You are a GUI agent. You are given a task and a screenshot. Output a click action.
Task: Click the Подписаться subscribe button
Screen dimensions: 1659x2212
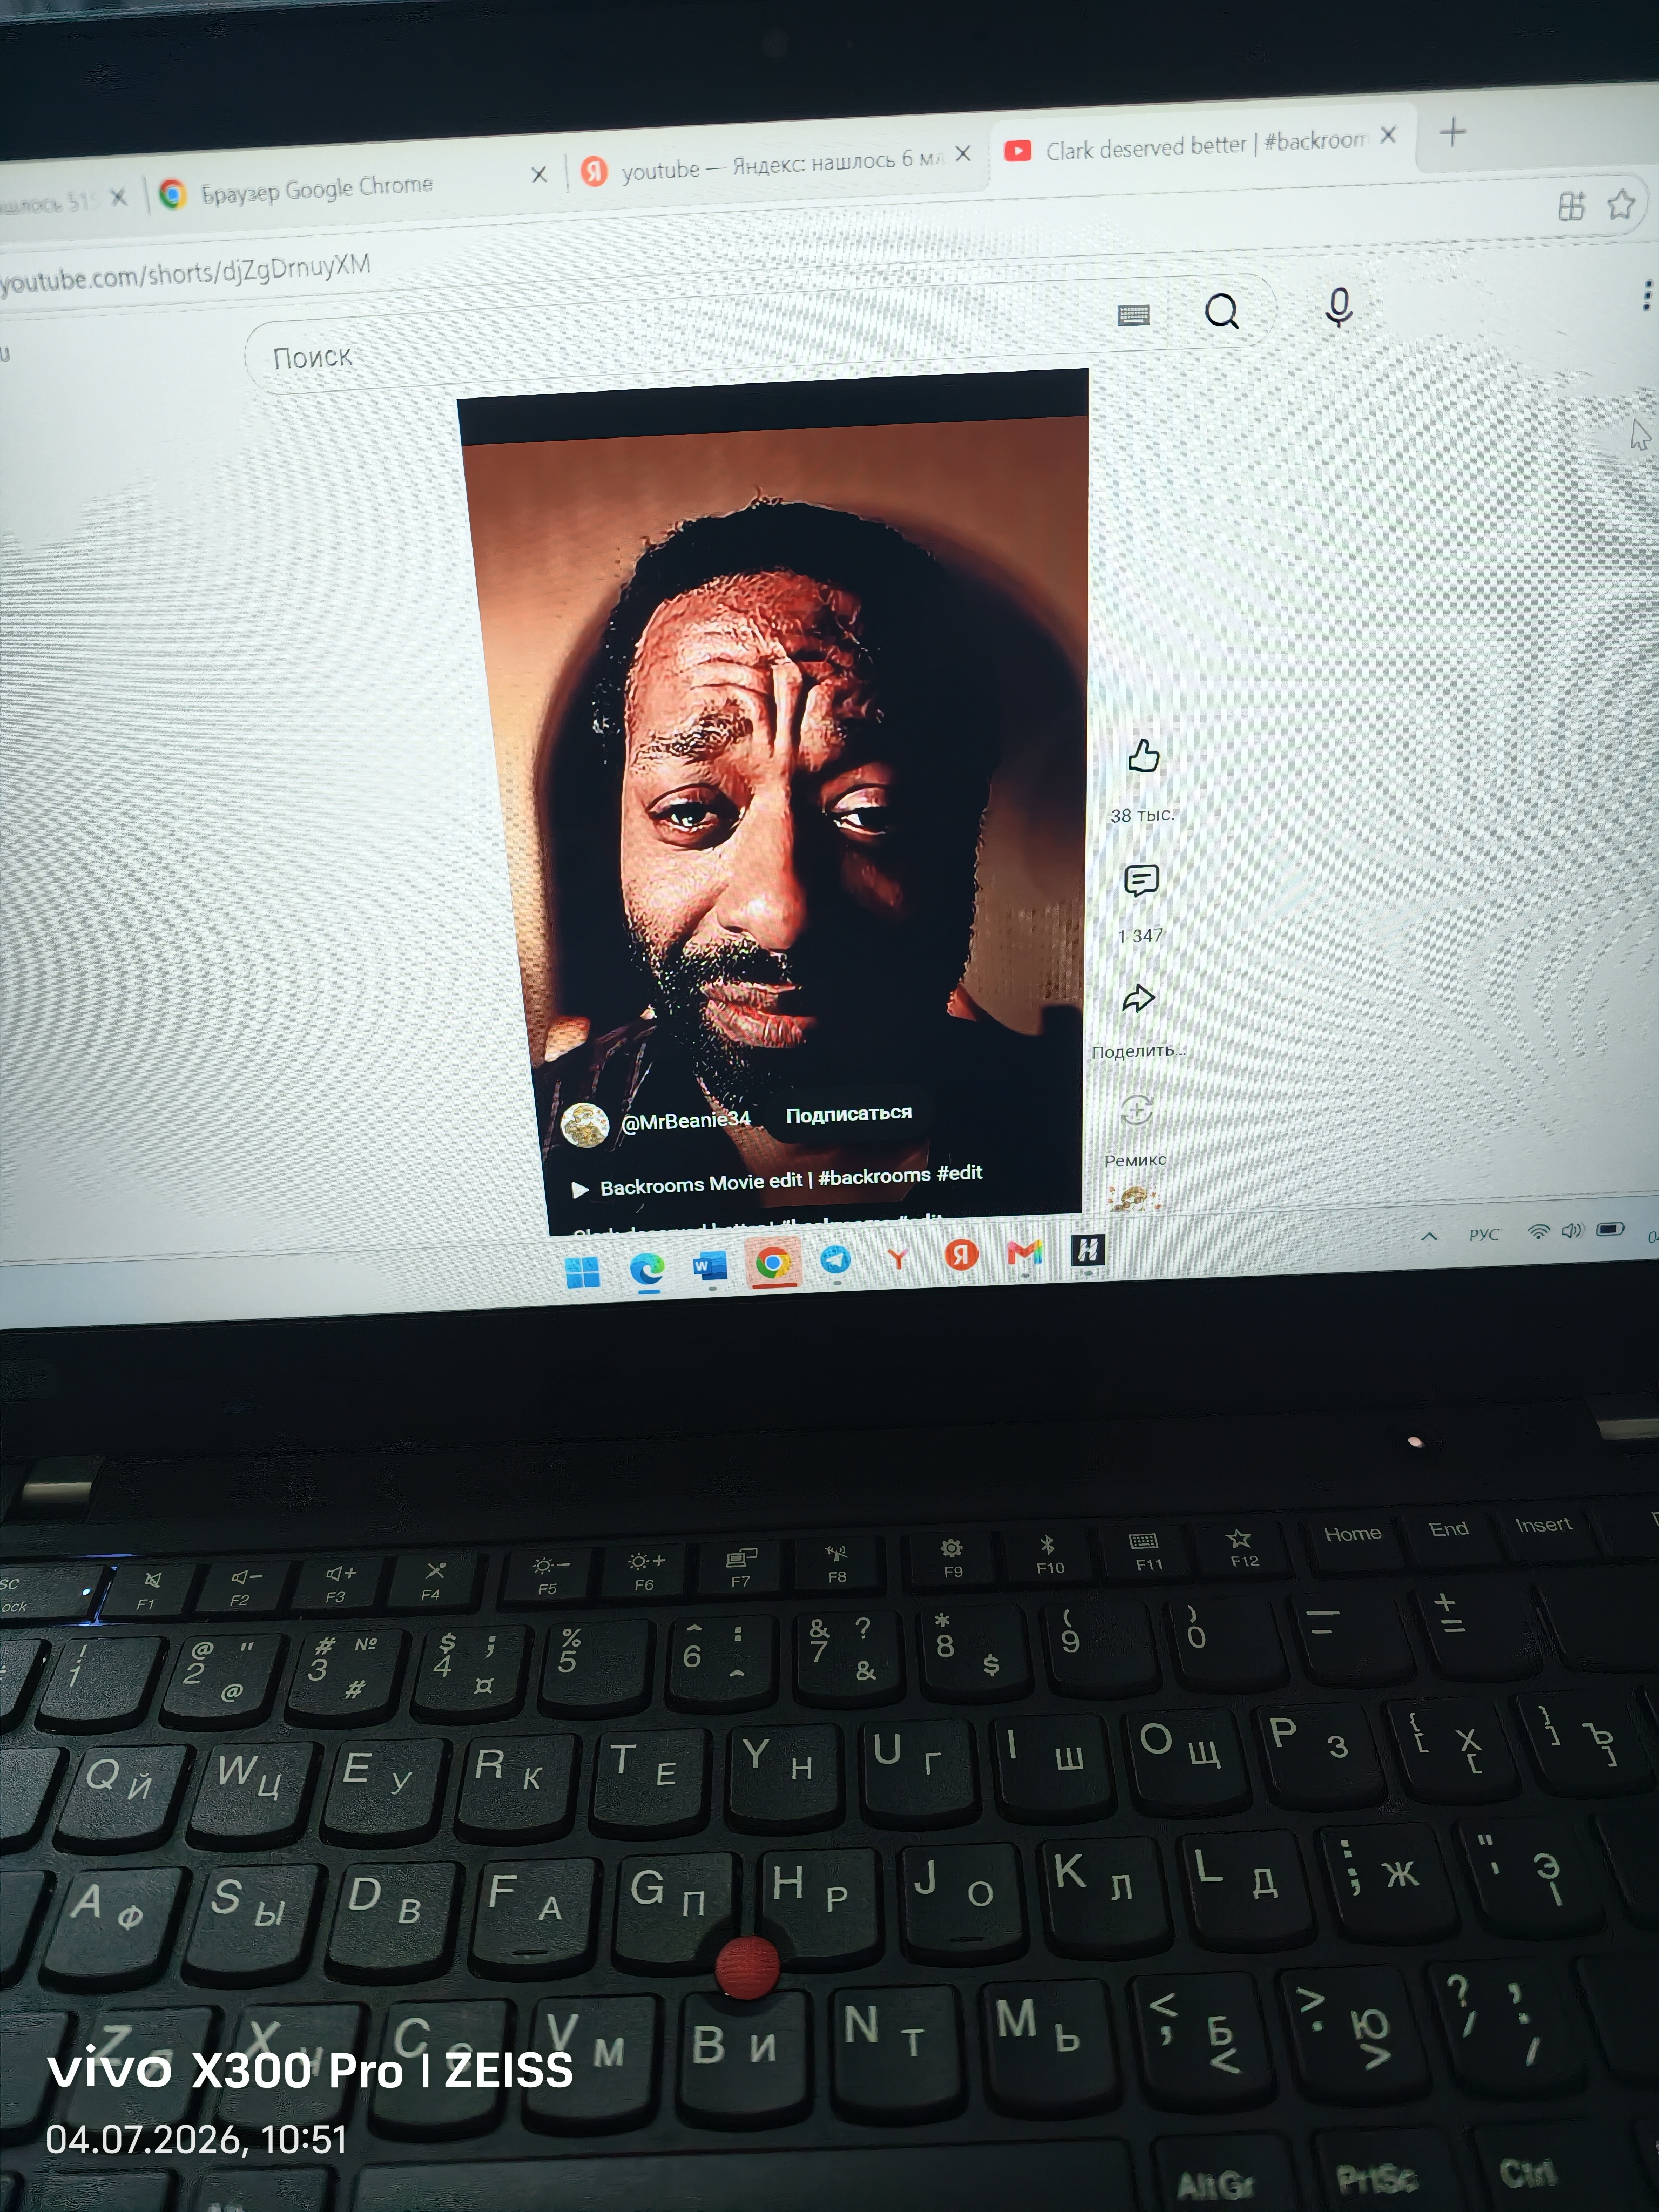click(849, 1114)
